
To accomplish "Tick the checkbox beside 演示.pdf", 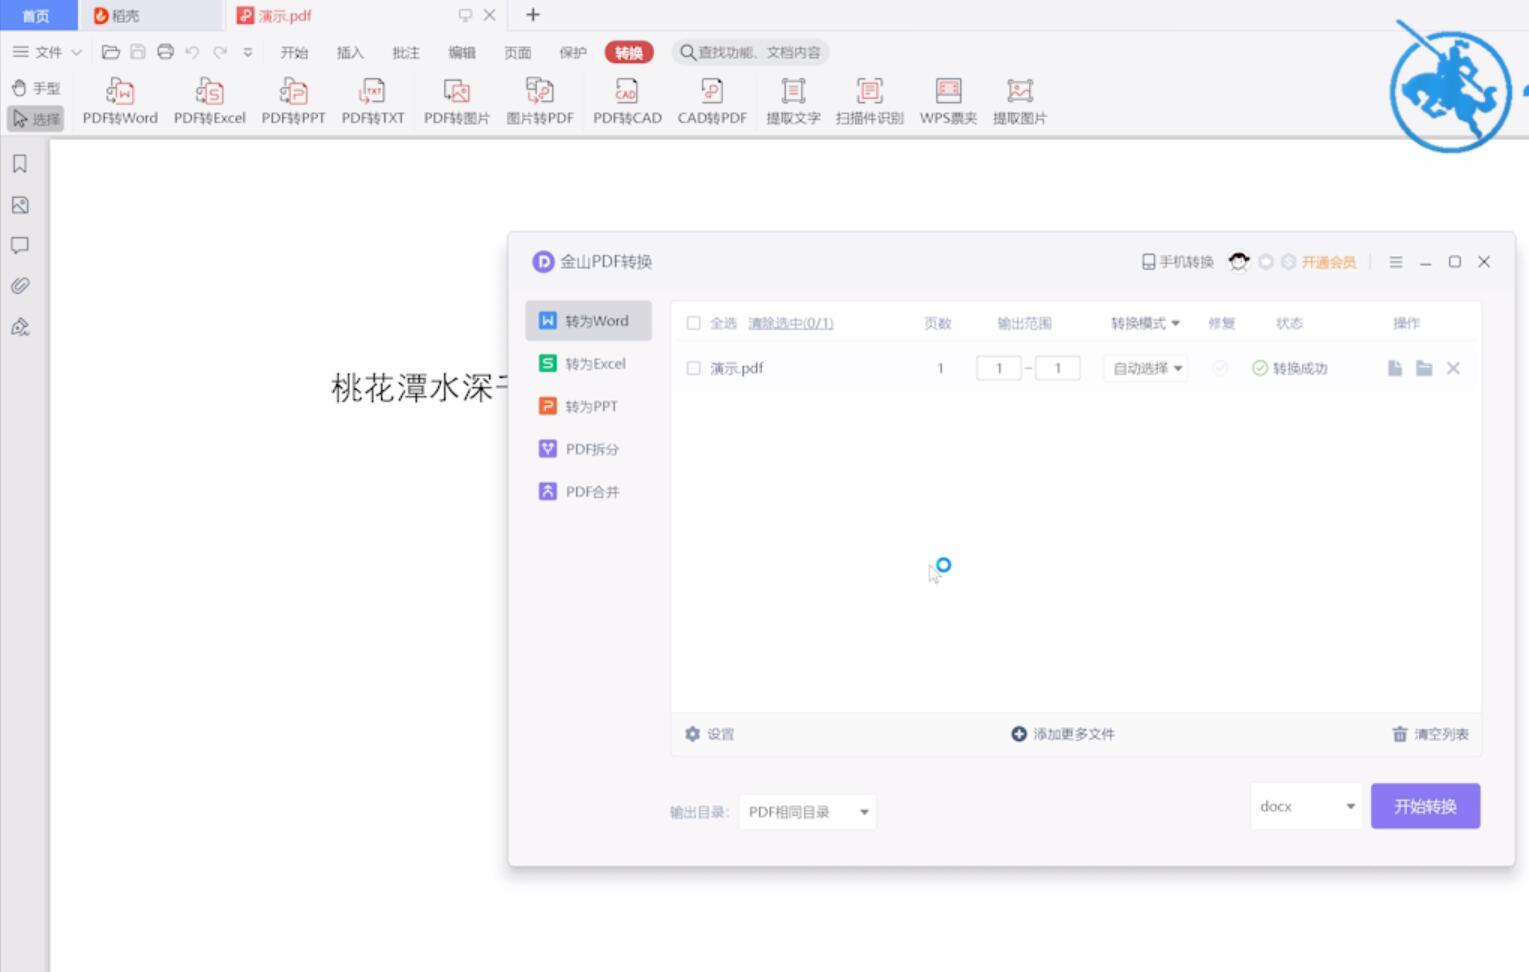I will (x=693, y=368).
